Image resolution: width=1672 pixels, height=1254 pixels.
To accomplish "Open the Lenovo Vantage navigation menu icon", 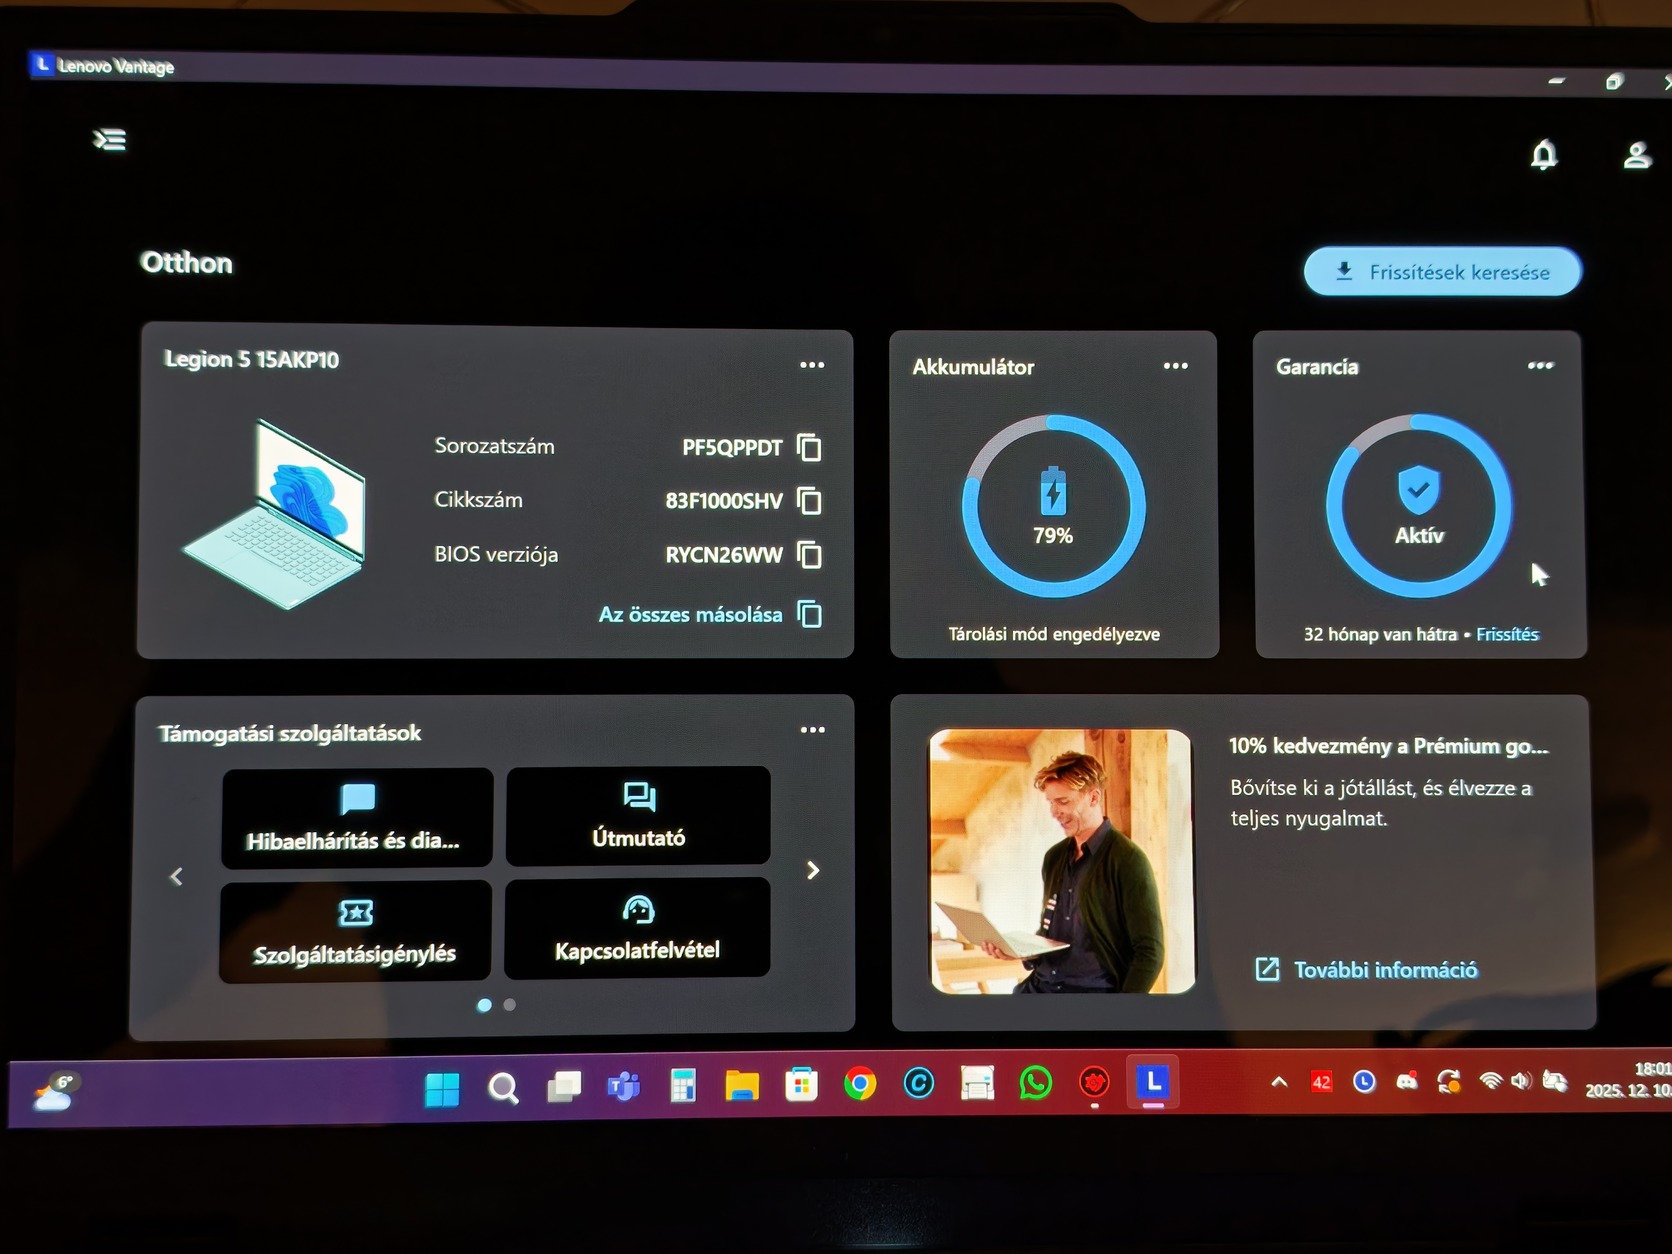I will click(110, 140).
